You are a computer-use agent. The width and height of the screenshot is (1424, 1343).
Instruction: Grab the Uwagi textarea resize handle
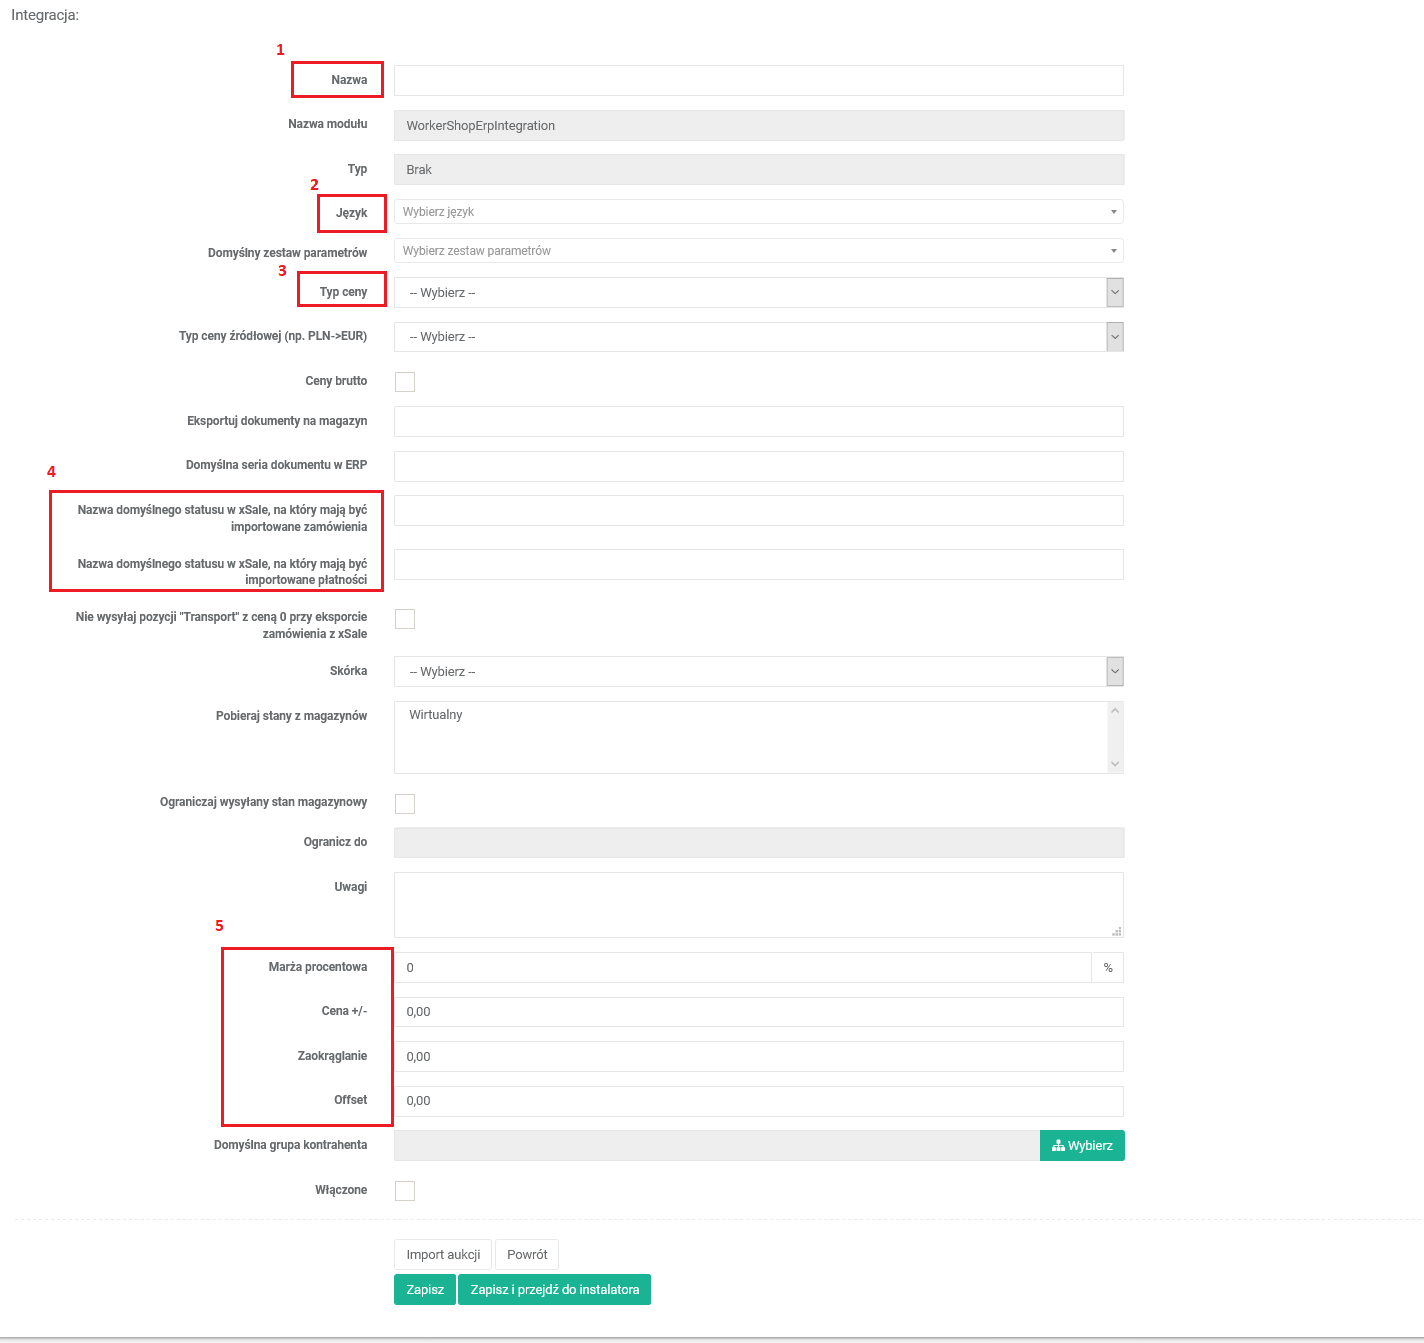tap(1117, 931)
